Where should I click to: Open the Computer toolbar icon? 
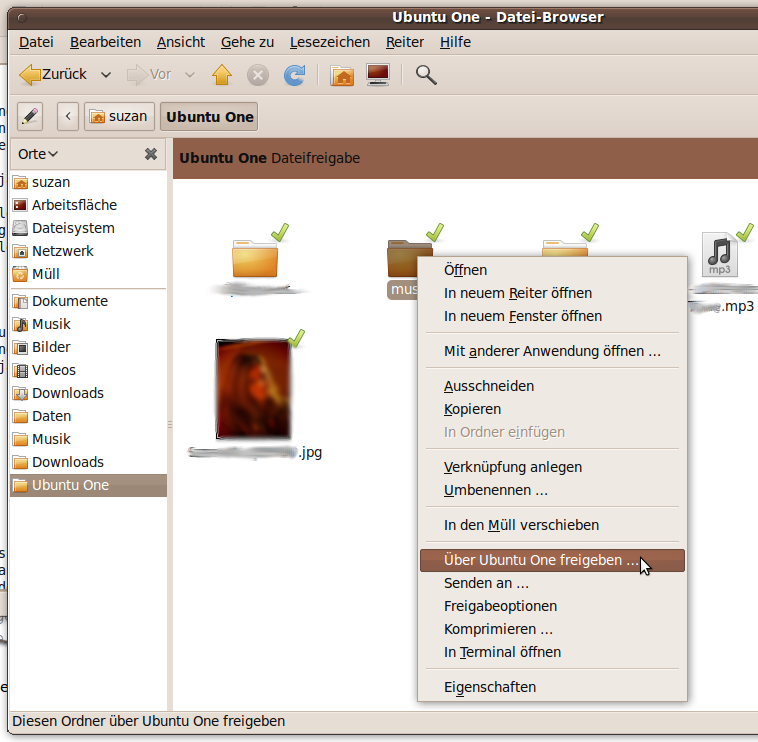378,74
